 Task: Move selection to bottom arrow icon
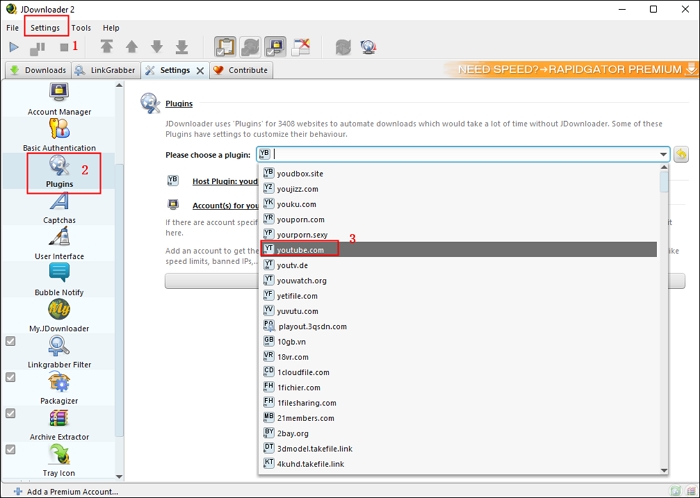[x=182, y=46]
